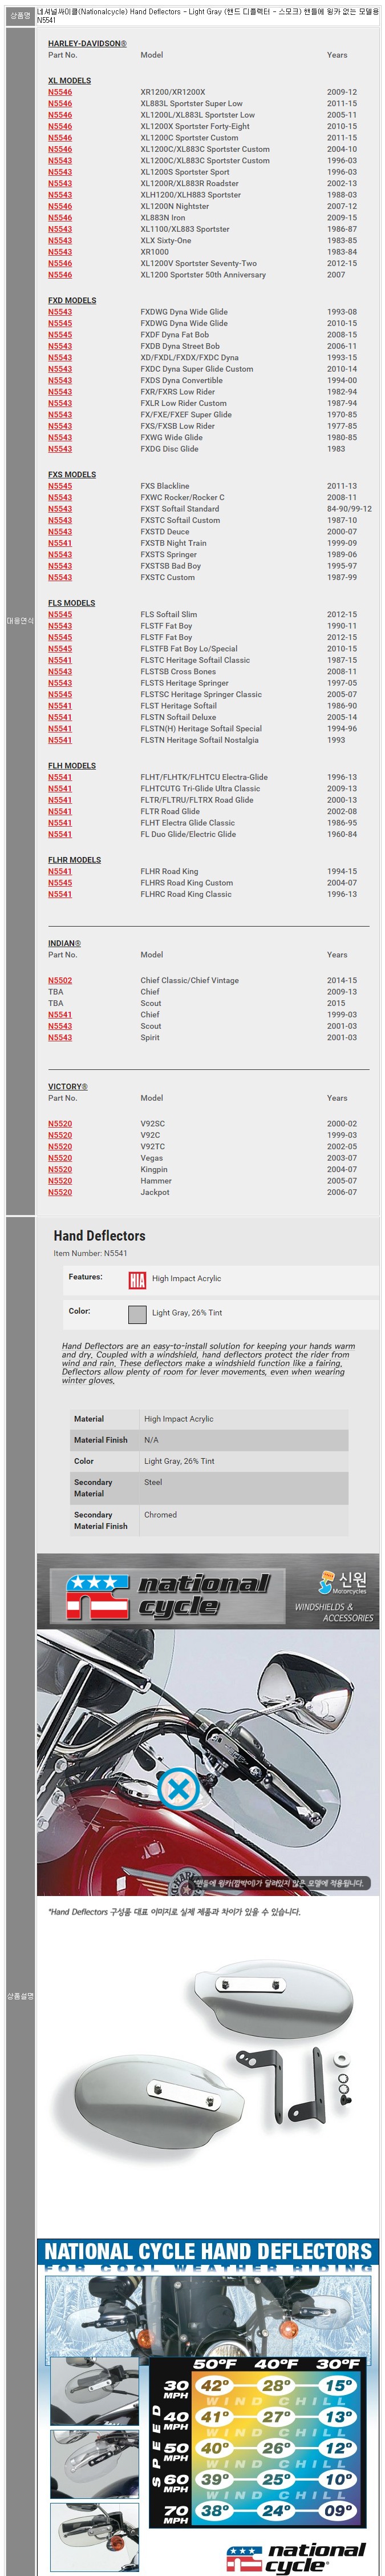The width and height of the screenshot is (385, 2576).
Task: Click the HARLEY-DAVIDSON® heading
Action: [x=87, y=44]
